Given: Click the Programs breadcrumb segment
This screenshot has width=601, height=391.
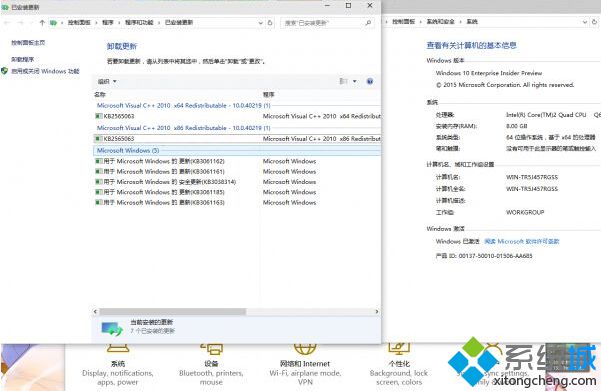Looking at the screenshot, I should point(108,23).
